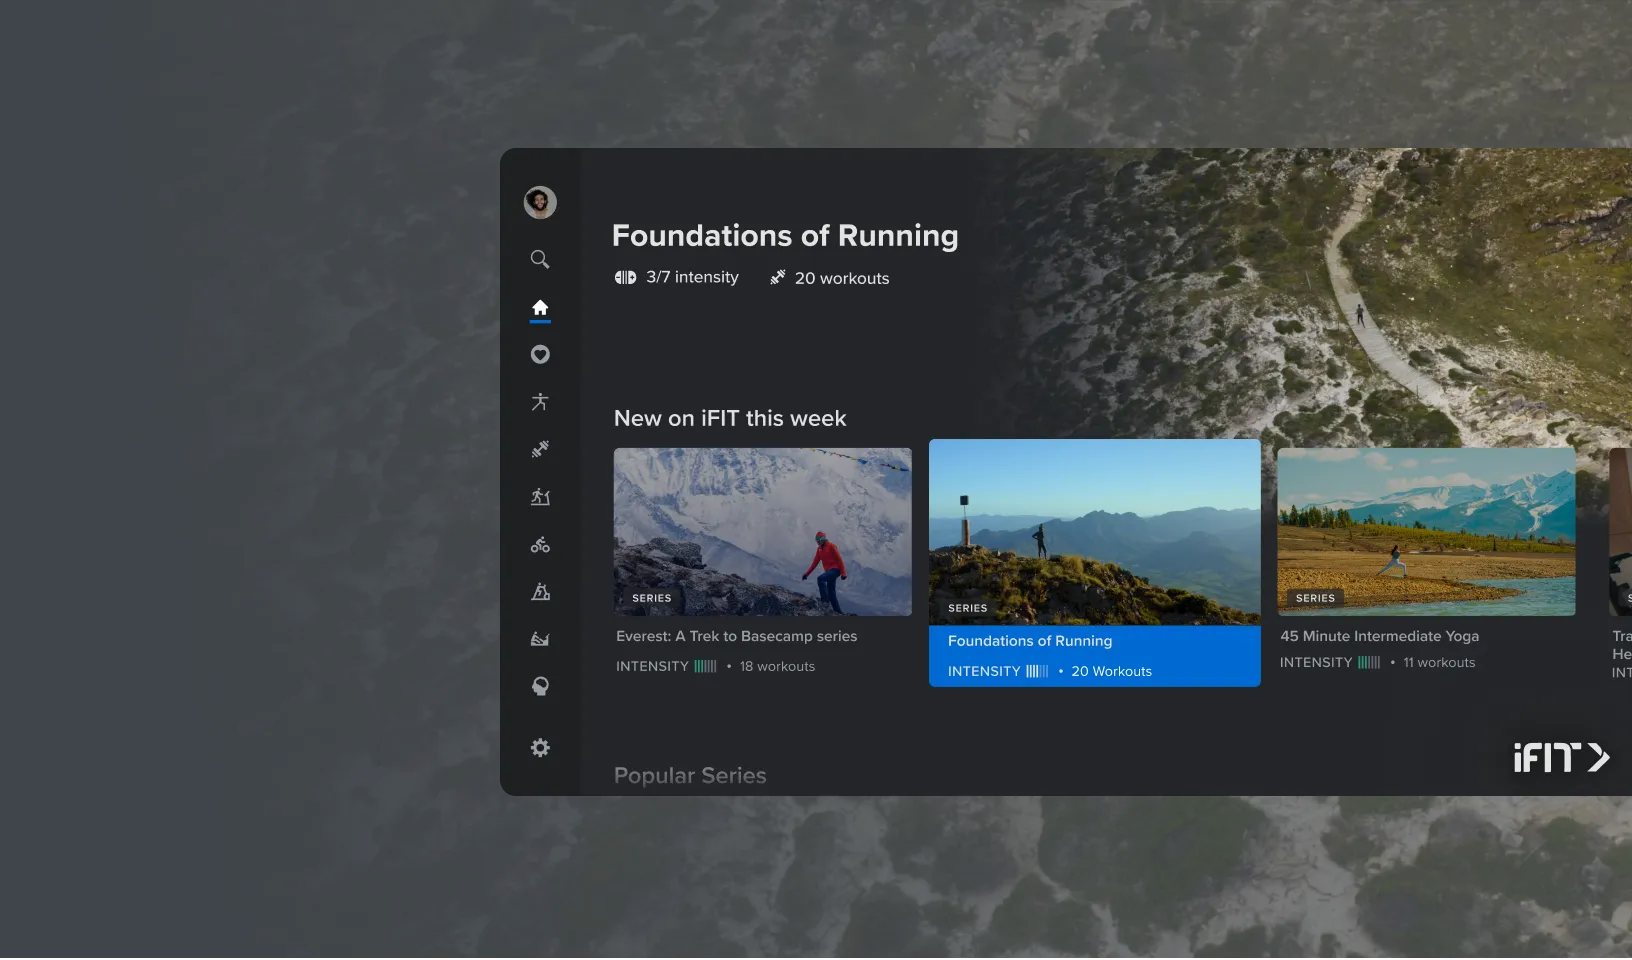
Task: Click the Popular Series heading
Action: click(x=690, y=776)
